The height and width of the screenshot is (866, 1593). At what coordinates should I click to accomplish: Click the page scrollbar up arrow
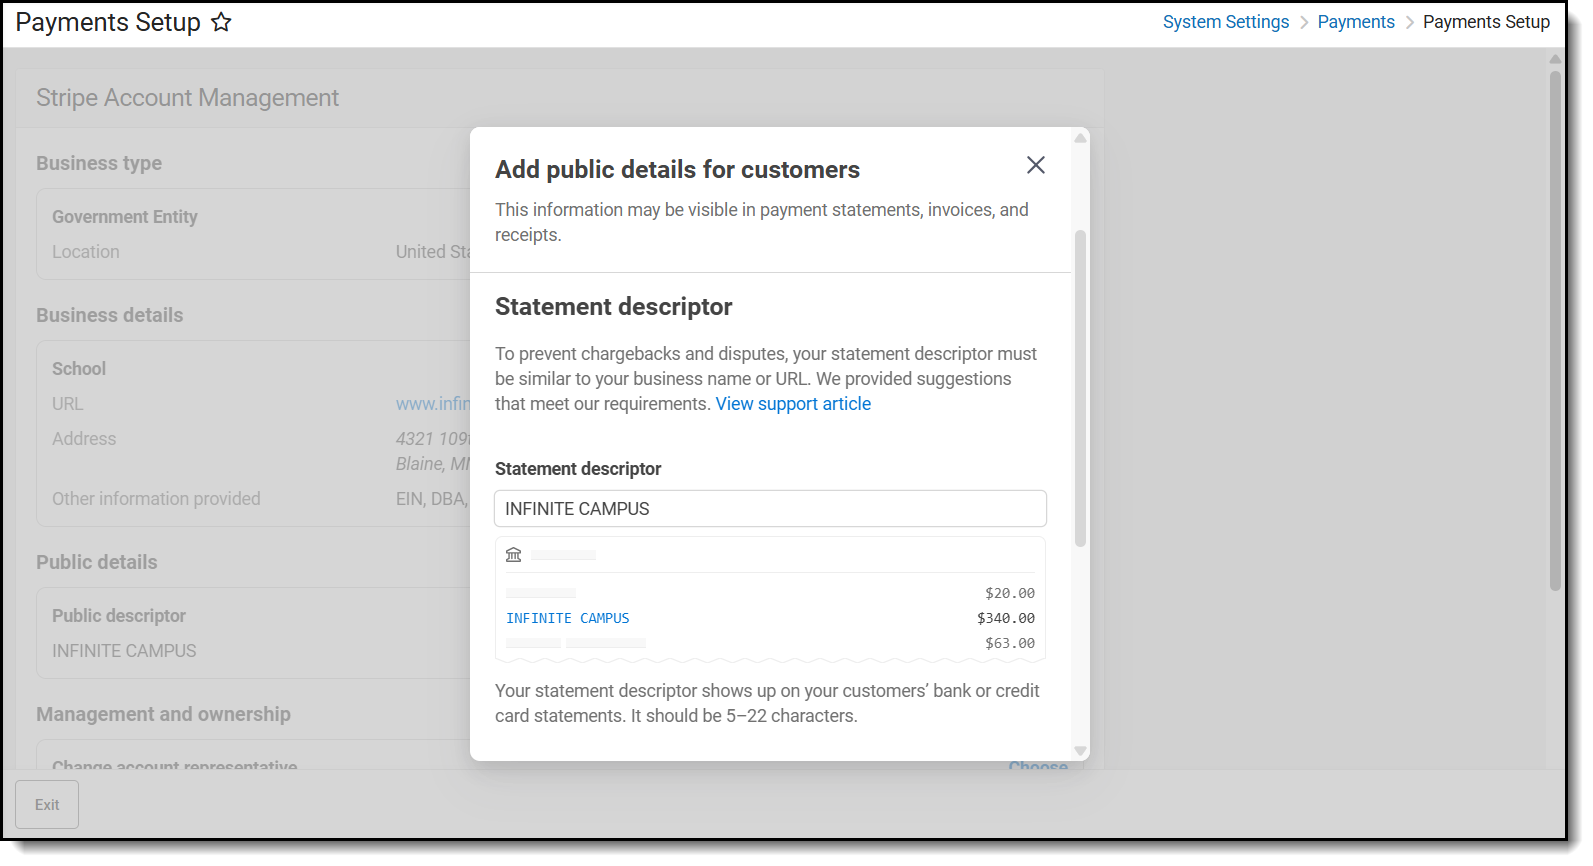[x=1555, y=59]
